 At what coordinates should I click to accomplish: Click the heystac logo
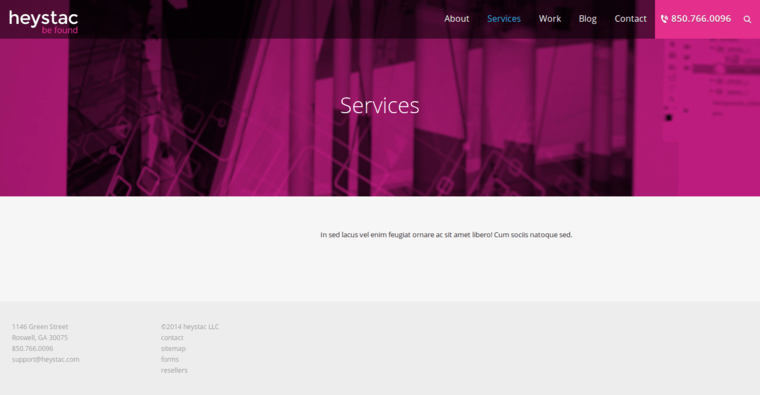coord(43,22)
